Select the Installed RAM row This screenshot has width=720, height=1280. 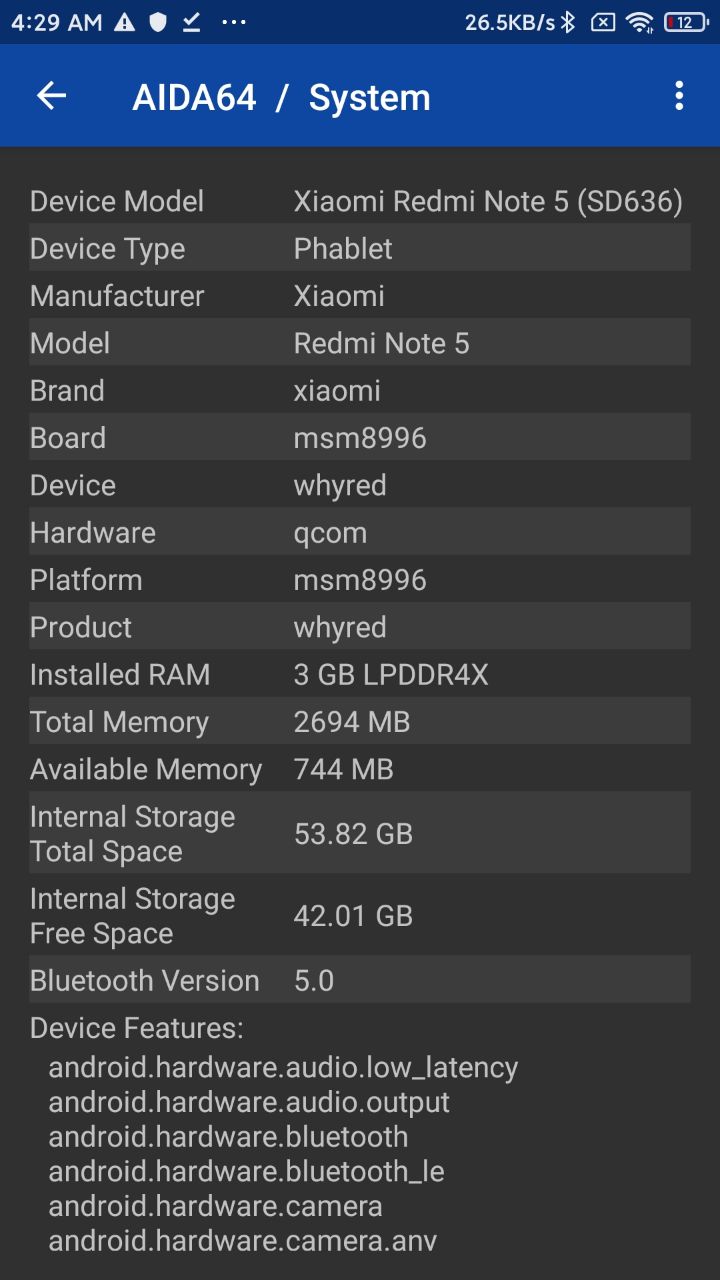(x=360, y=674)
